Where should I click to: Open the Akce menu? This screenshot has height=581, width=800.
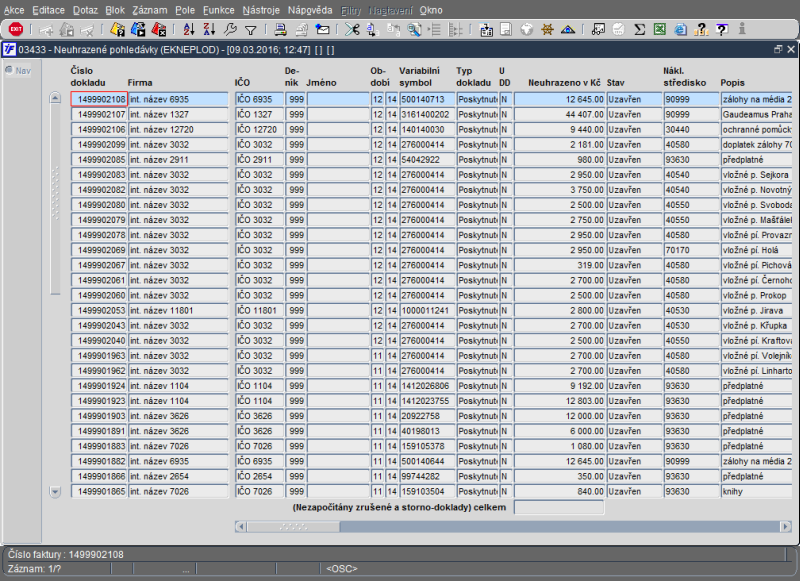[14, 10]
